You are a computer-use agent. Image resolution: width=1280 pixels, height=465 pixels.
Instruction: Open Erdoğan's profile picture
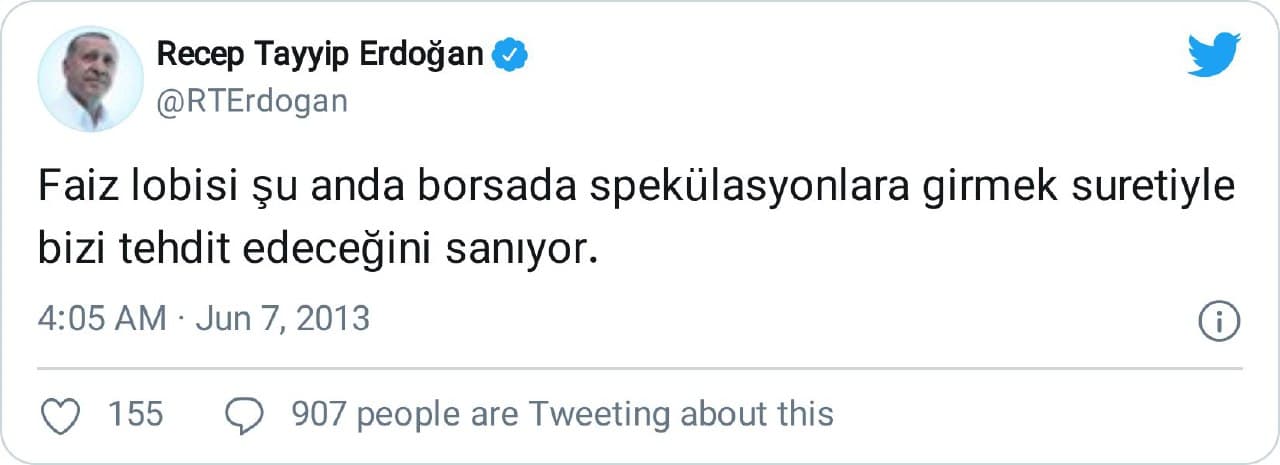(x=90, y=79)
